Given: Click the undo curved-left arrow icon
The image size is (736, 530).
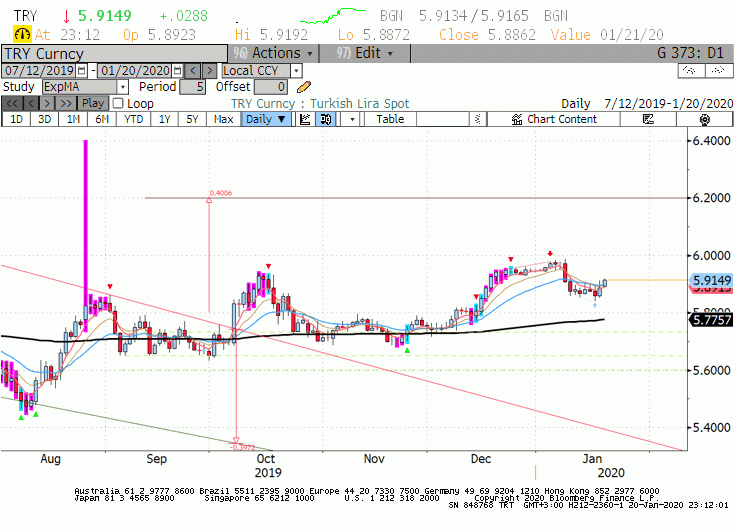Looking at the screenshot, I should coord(691,70).
